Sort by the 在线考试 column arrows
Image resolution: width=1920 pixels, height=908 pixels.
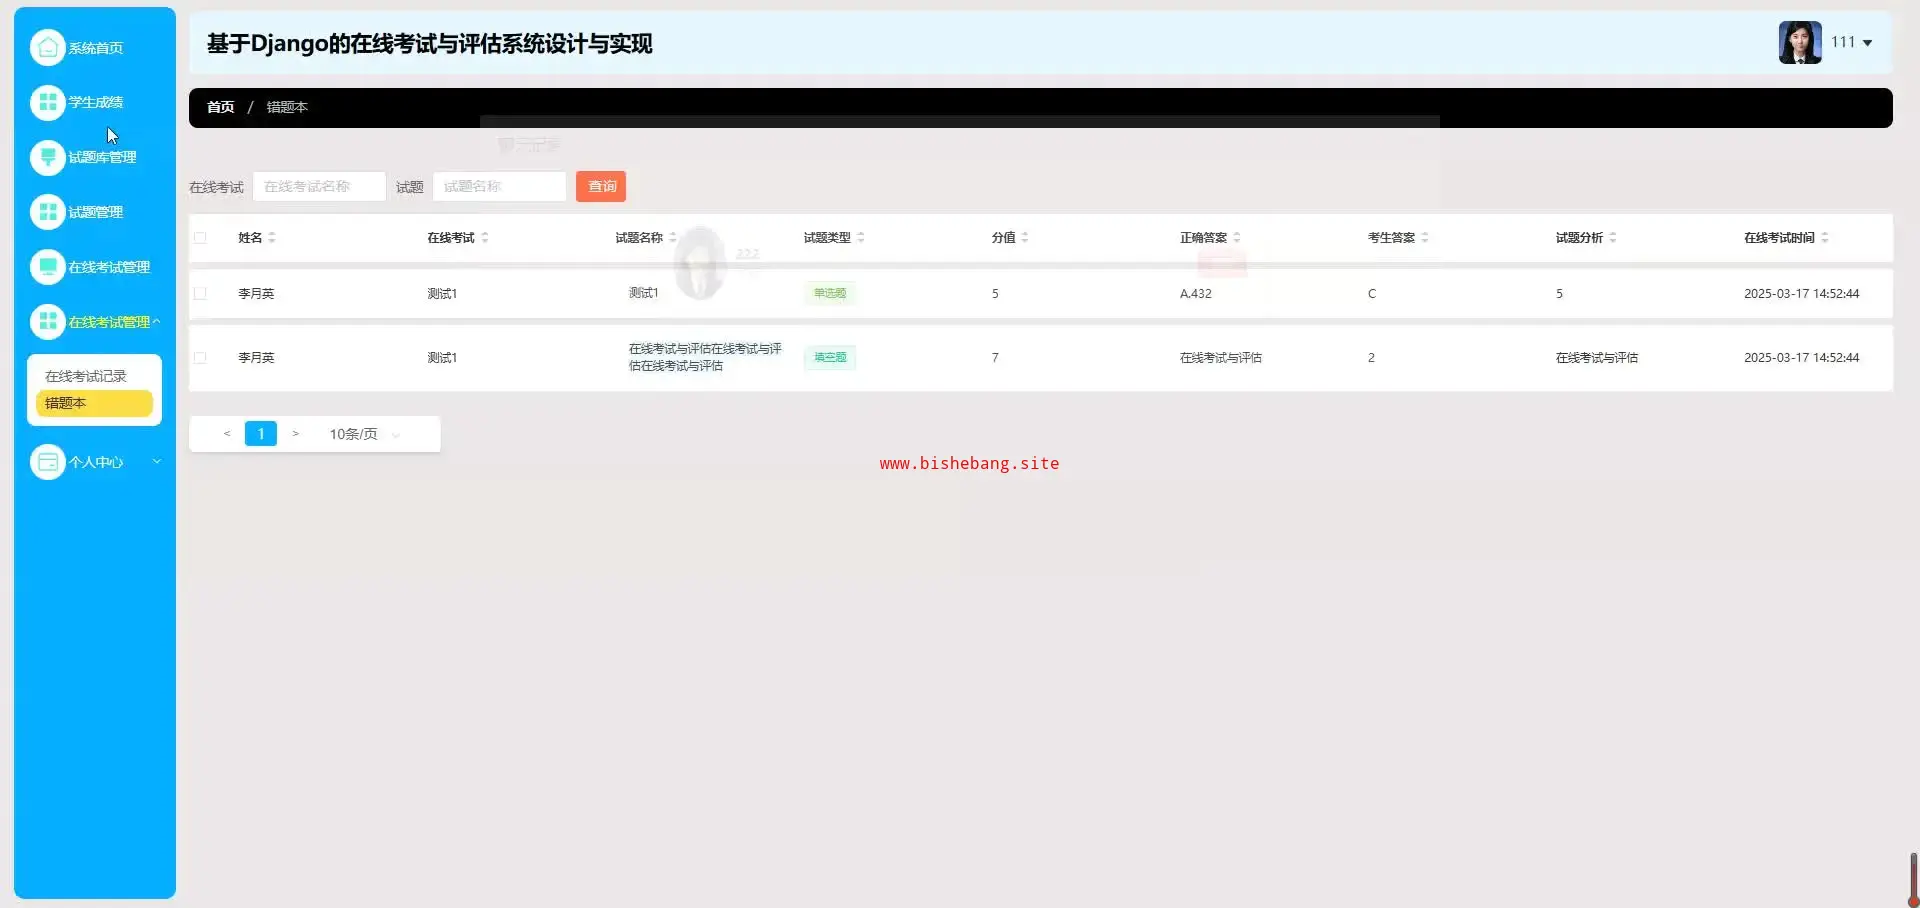(x=485, y=238)
